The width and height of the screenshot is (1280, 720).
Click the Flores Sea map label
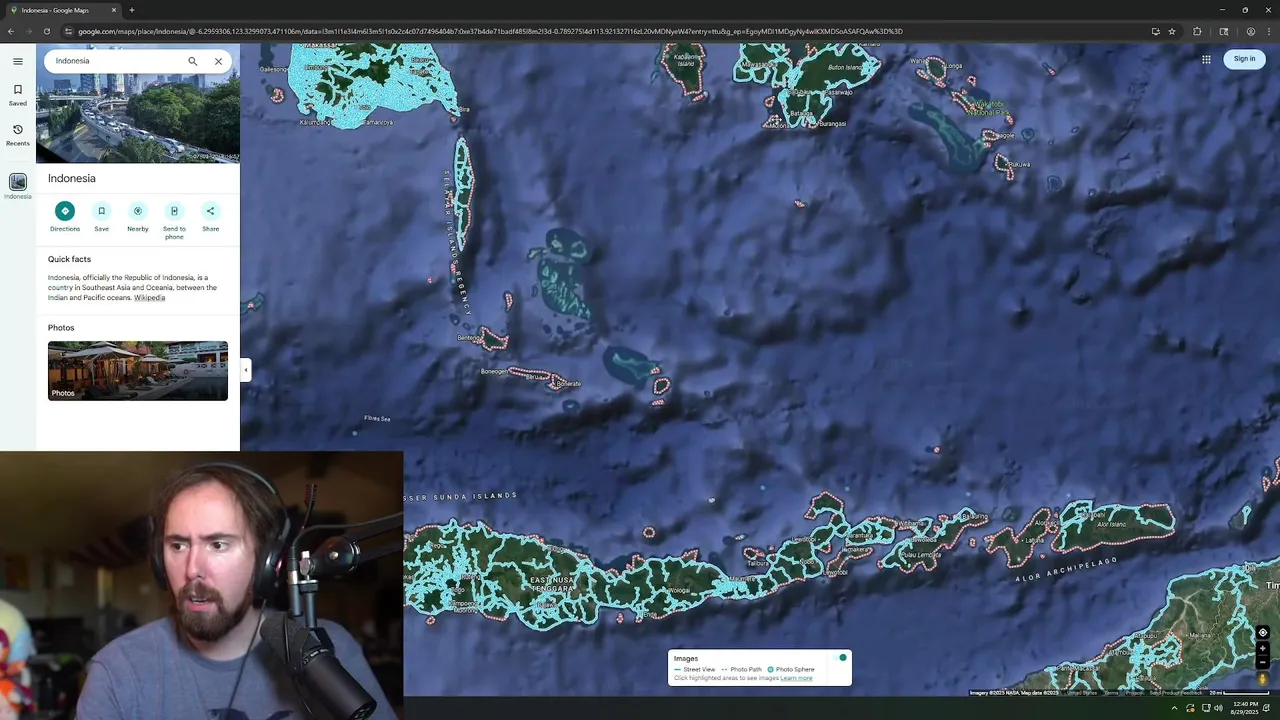point(377,418)
